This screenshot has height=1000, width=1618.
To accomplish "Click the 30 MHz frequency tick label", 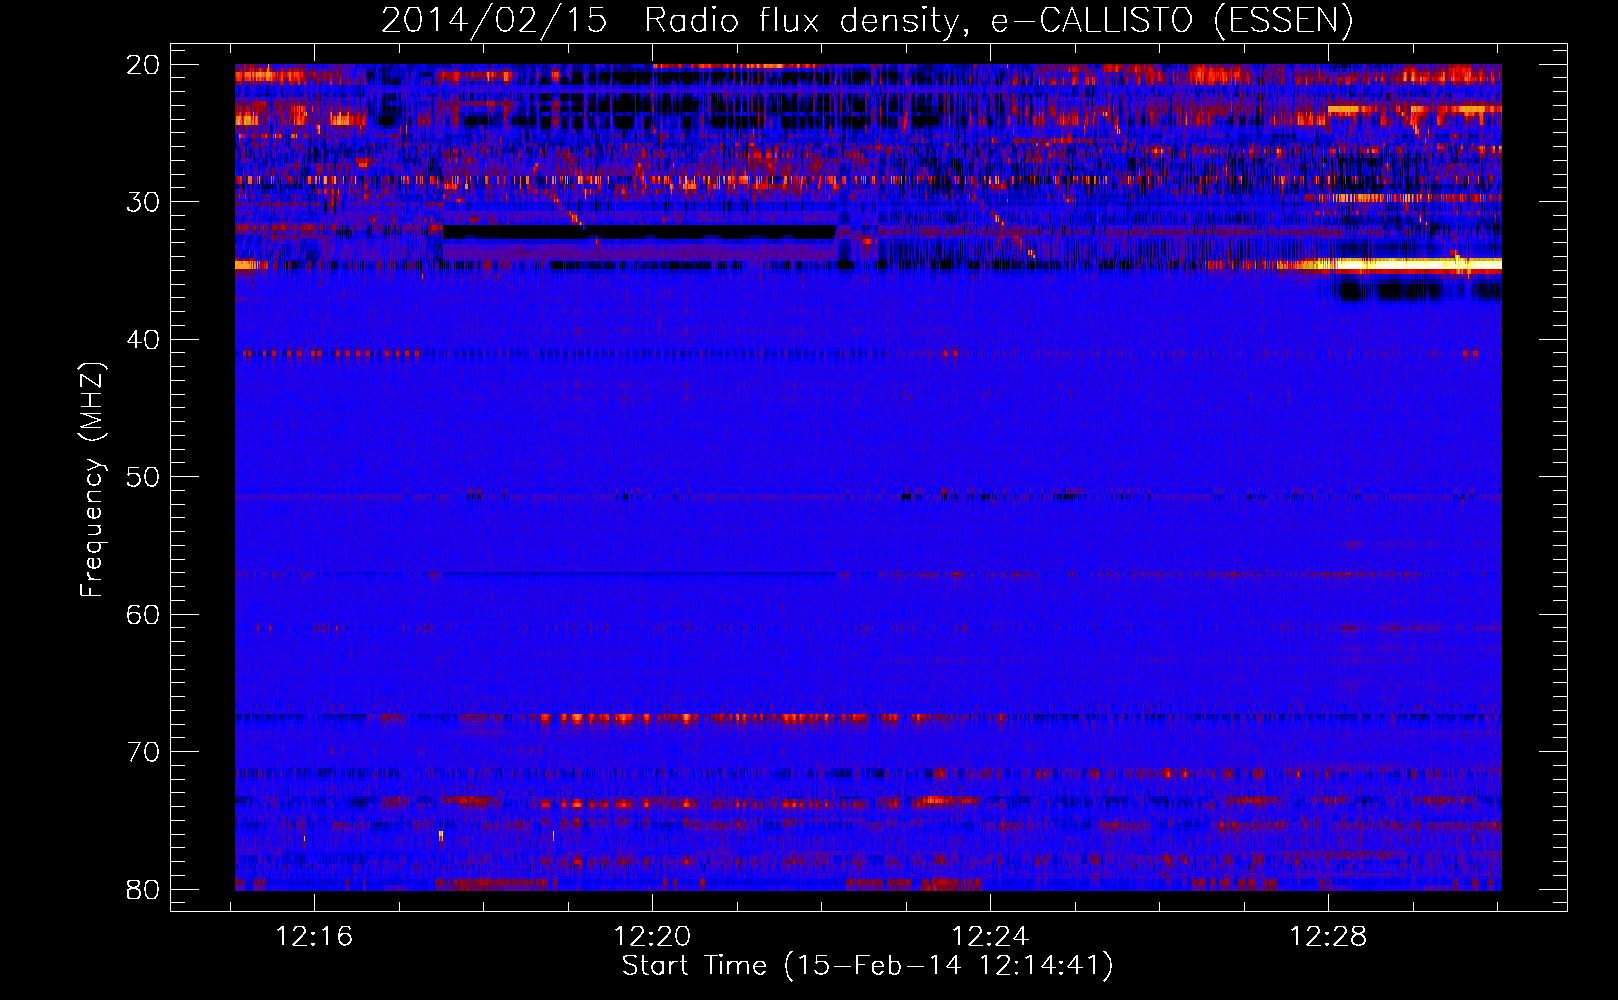I will (x=143, y=202).
